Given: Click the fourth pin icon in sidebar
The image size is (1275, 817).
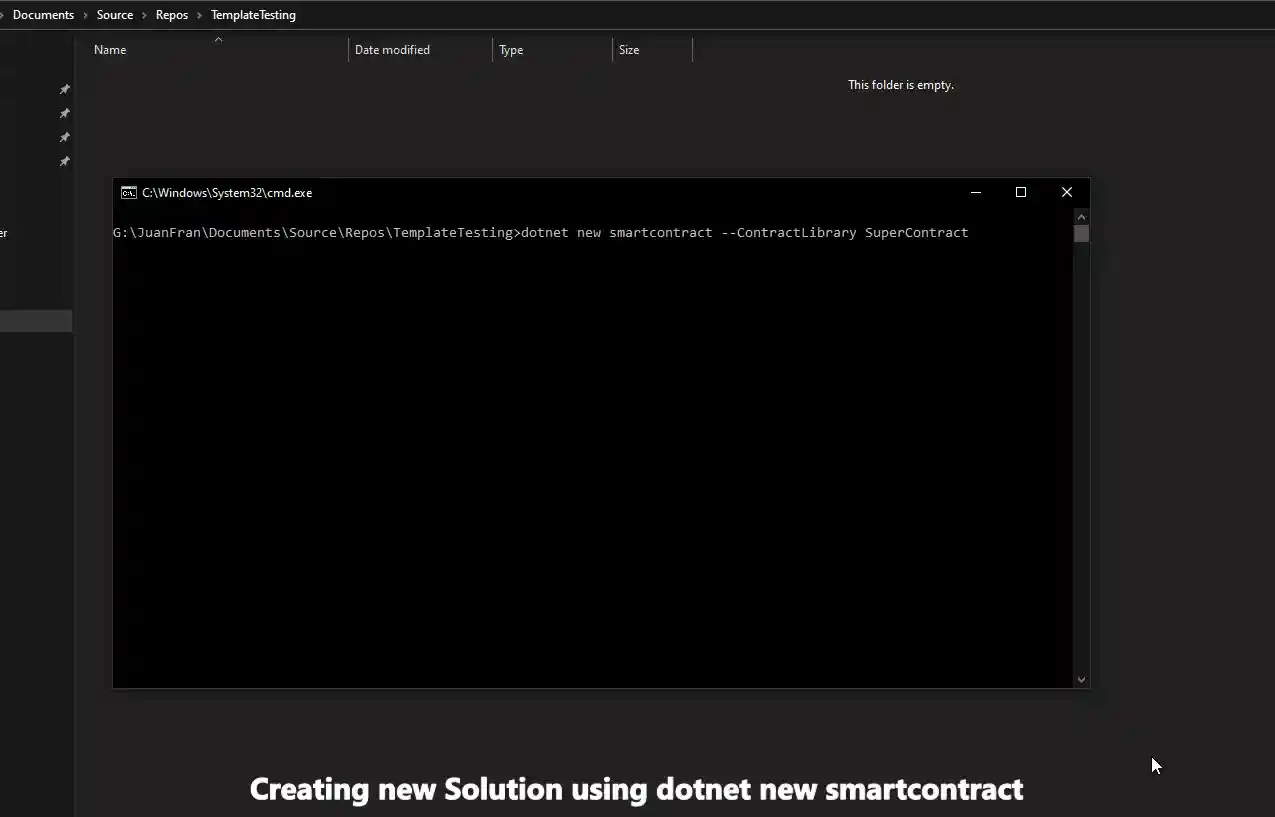Looking at the screenshot, I should click(x=65, y=161).
